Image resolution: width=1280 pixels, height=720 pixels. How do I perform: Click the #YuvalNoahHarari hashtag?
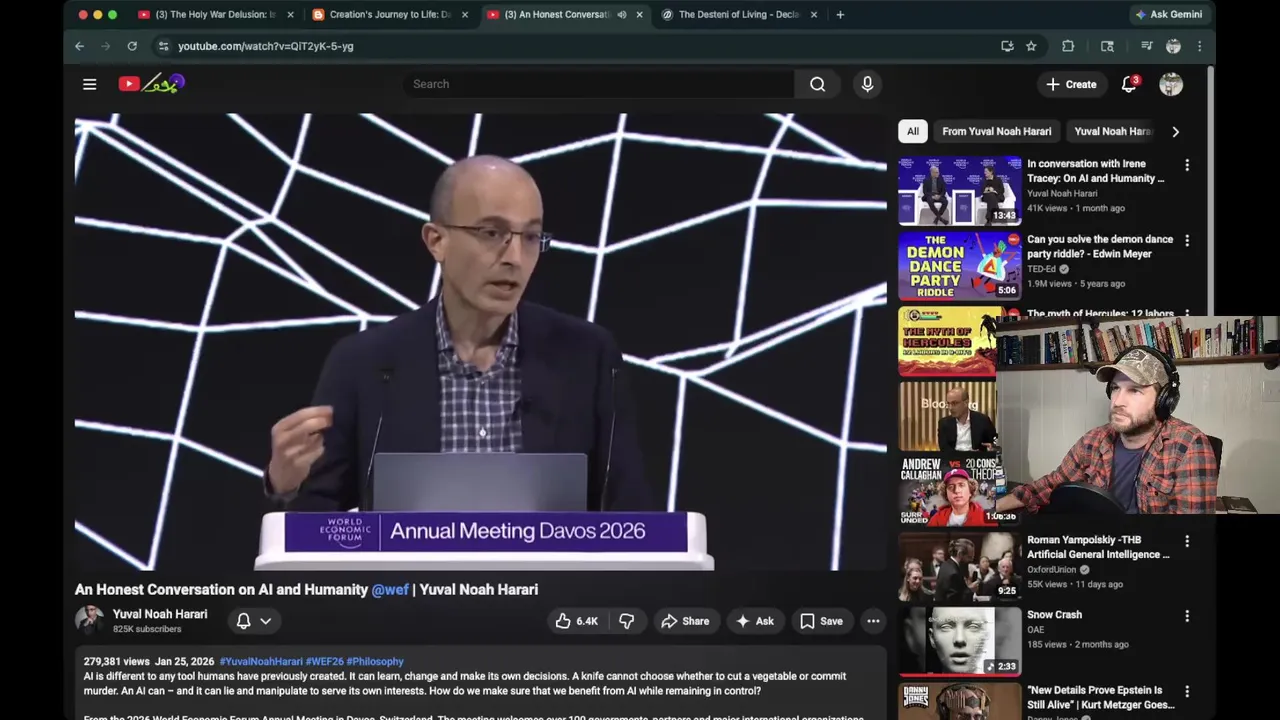tap(261, 661)
